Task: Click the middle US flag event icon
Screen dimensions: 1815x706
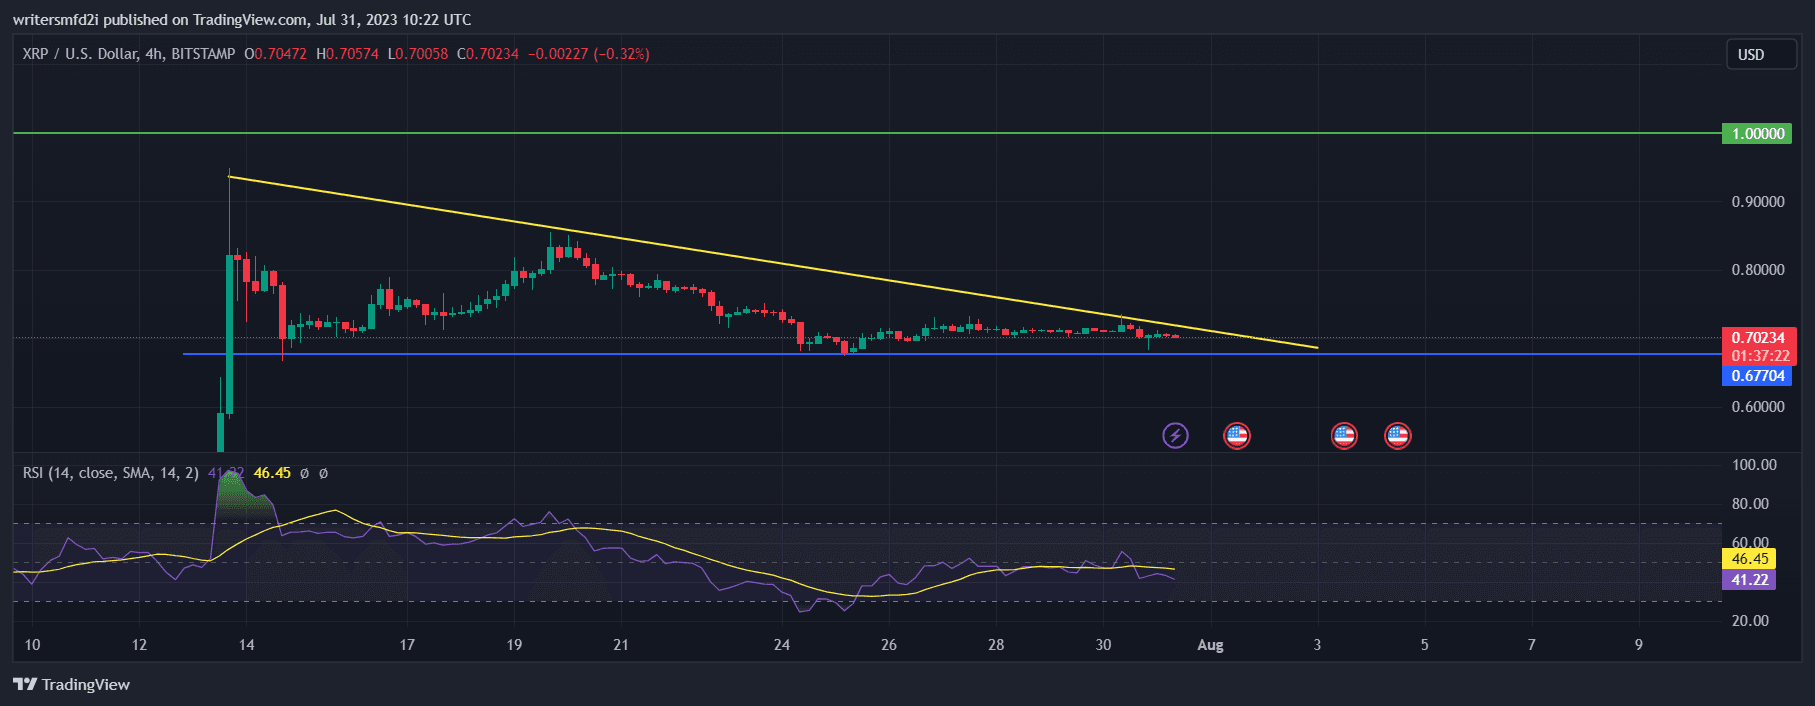Action: (1344, 435)
